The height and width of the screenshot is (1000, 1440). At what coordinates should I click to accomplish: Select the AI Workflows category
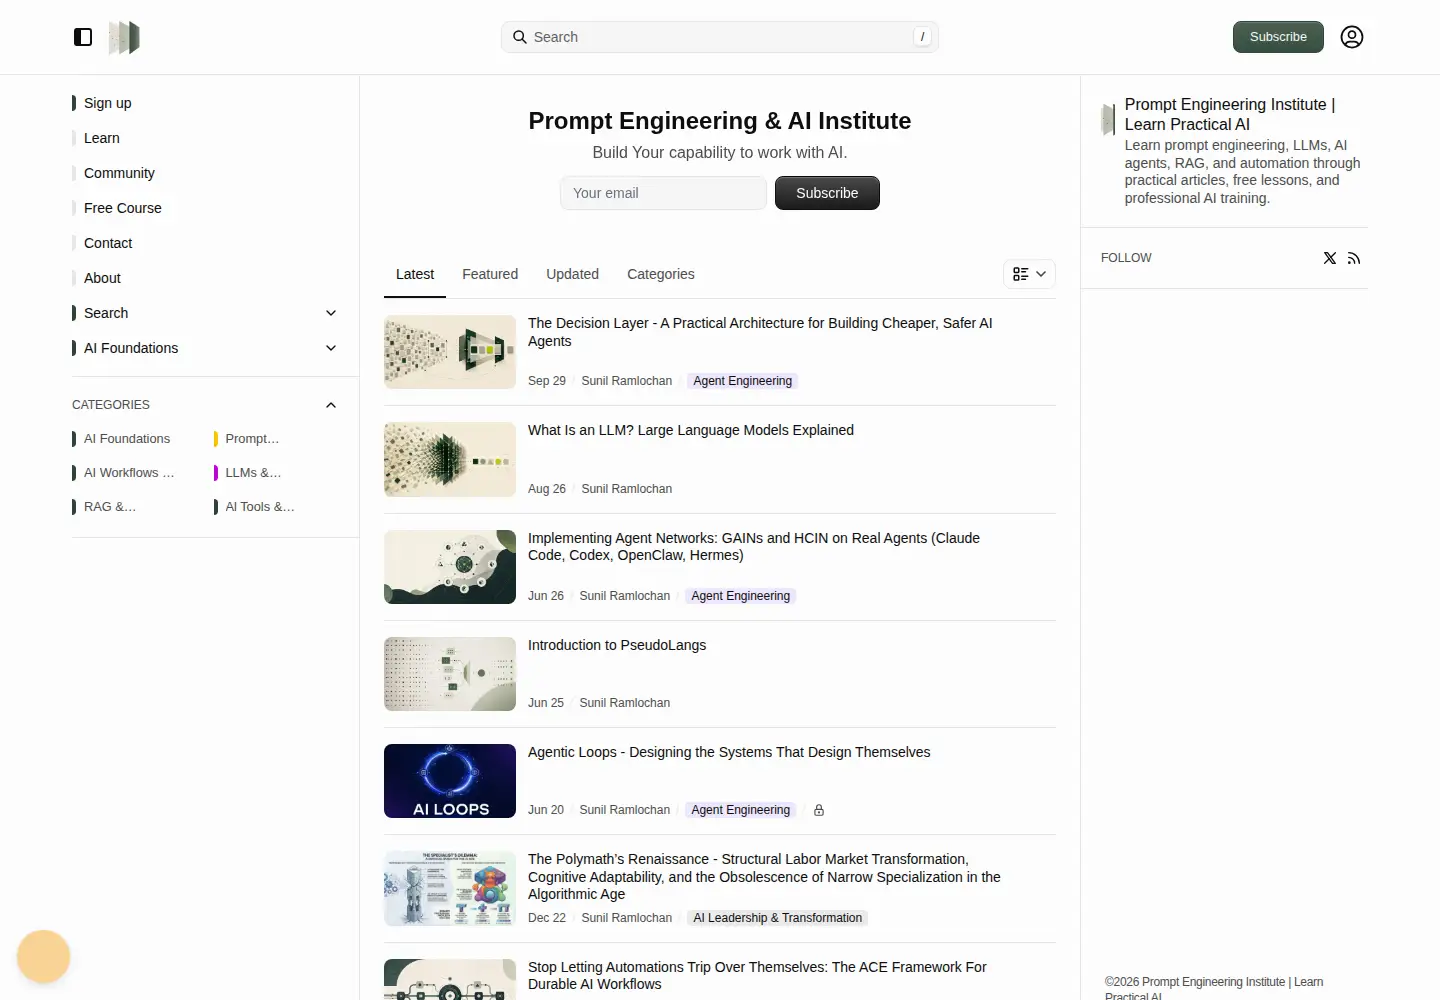[x=129, y=473]
